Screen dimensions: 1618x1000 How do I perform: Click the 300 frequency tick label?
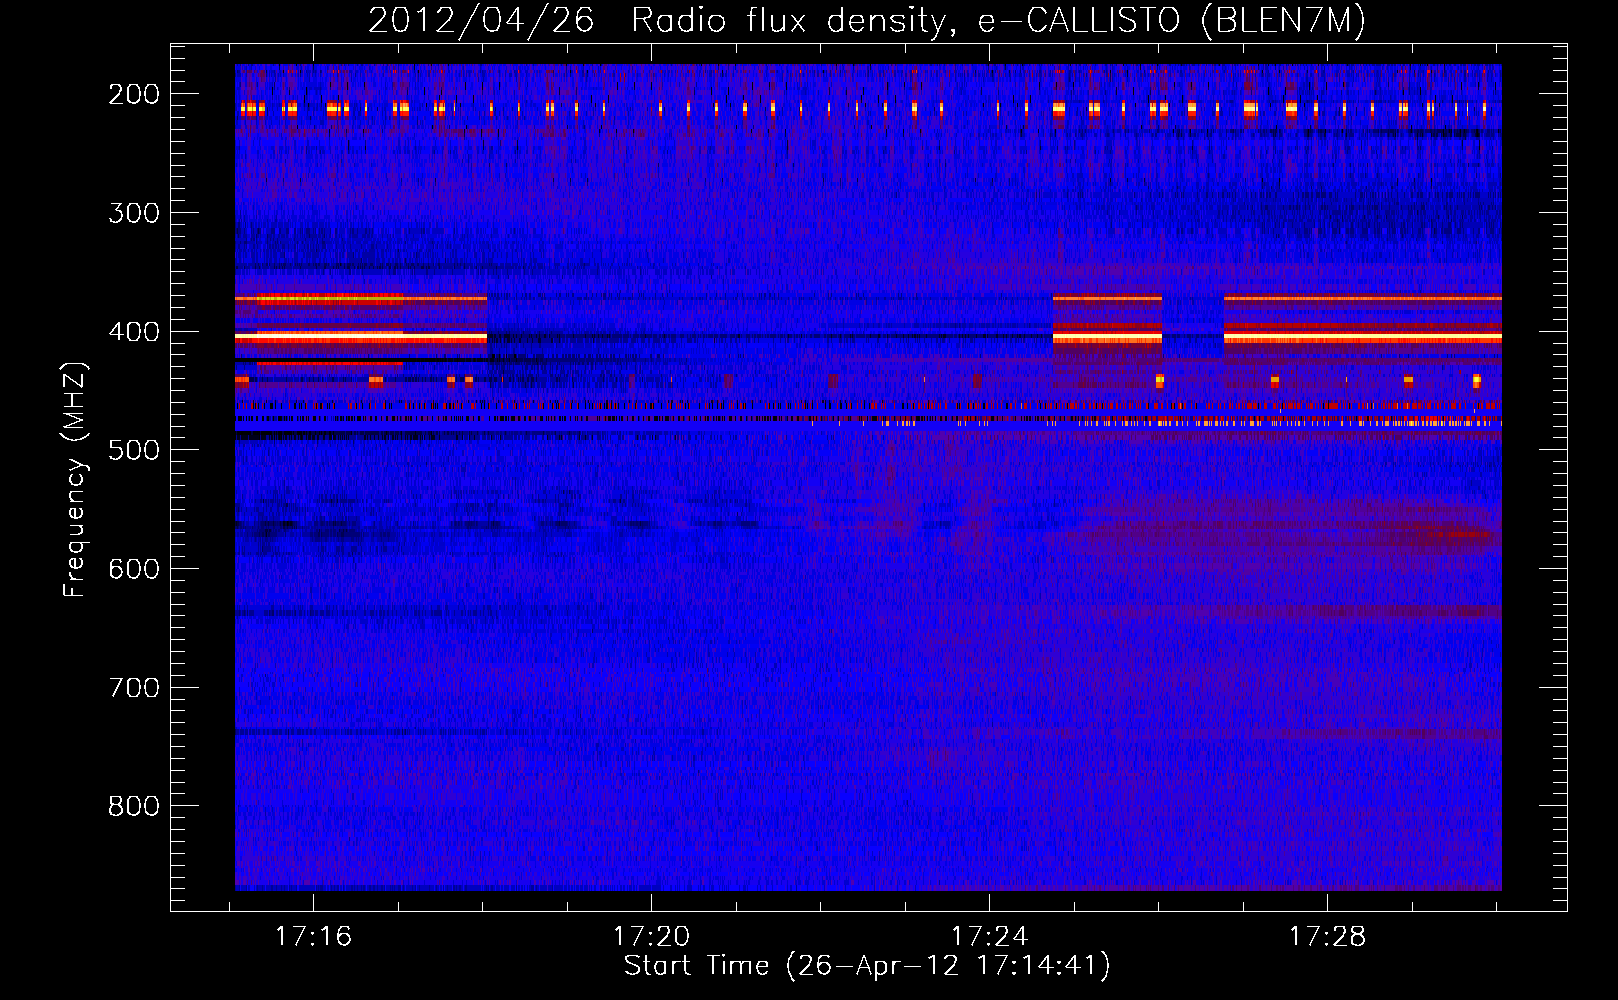[133, 213]
